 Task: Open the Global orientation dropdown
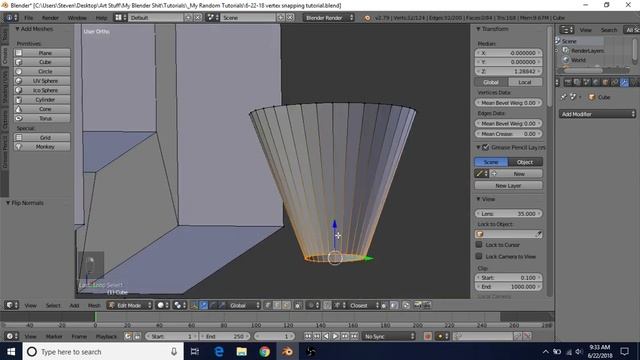(244, 305)
